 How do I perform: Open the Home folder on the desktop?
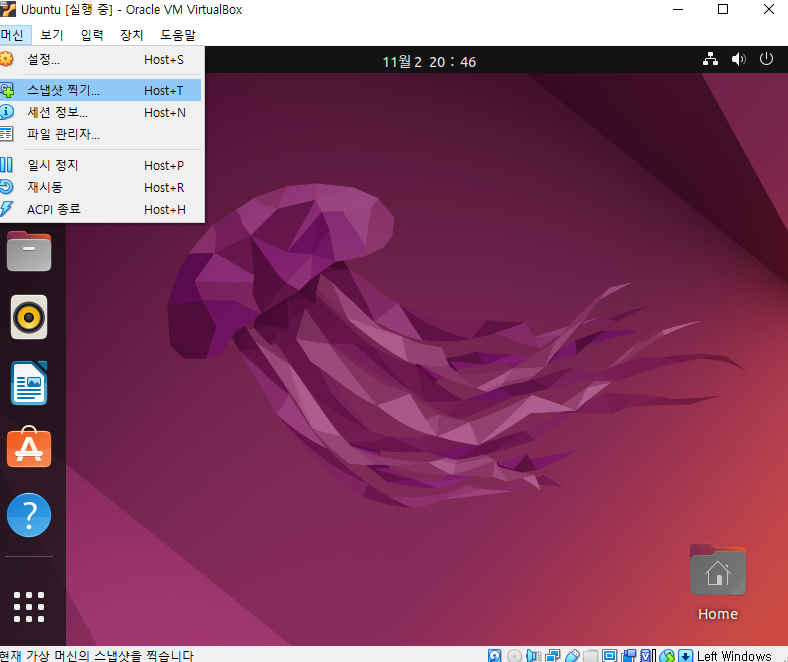(x=718, y=583)
